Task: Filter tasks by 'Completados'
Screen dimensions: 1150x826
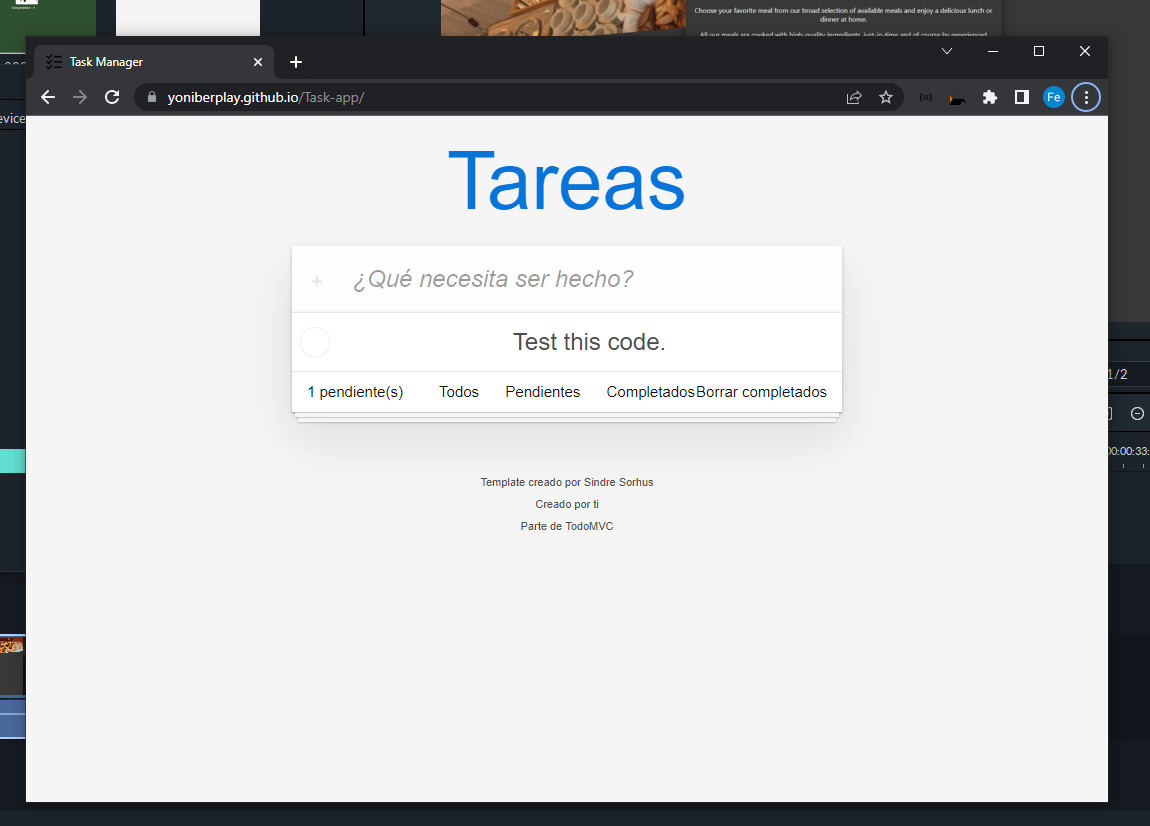Action: click(x=650, y=392)
